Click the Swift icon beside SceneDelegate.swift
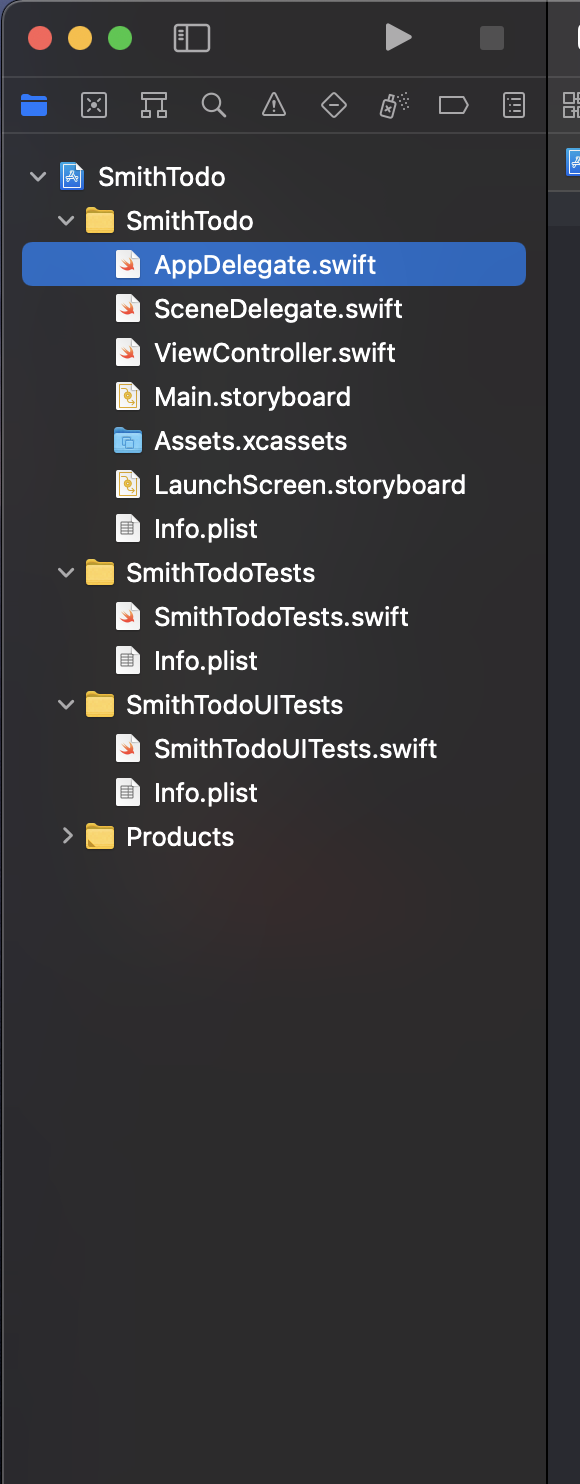The height and width of the screenshot is (1484, 580). (128, 309)
